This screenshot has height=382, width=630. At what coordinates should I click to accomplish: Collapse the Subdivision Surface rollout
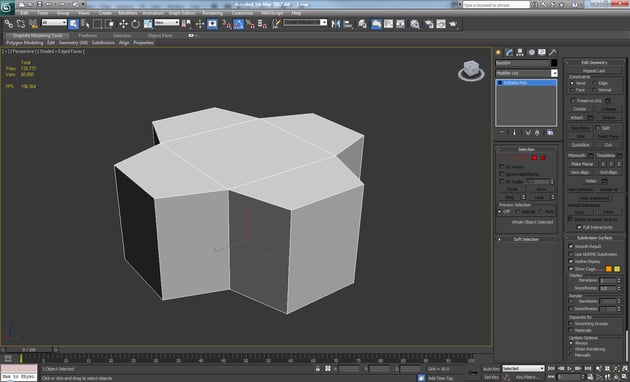[594, 238]
